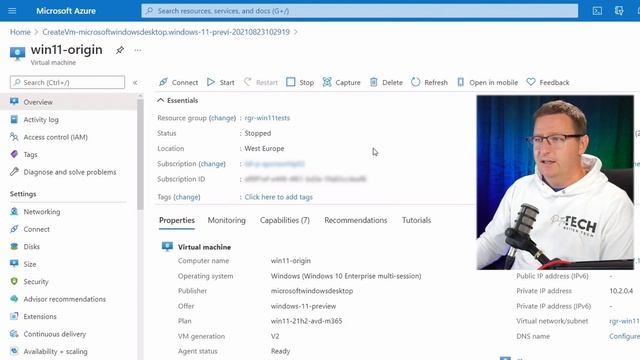Capture the VM image
The height and width of the screenshot is (360, 640).
(x=341, y=82)
